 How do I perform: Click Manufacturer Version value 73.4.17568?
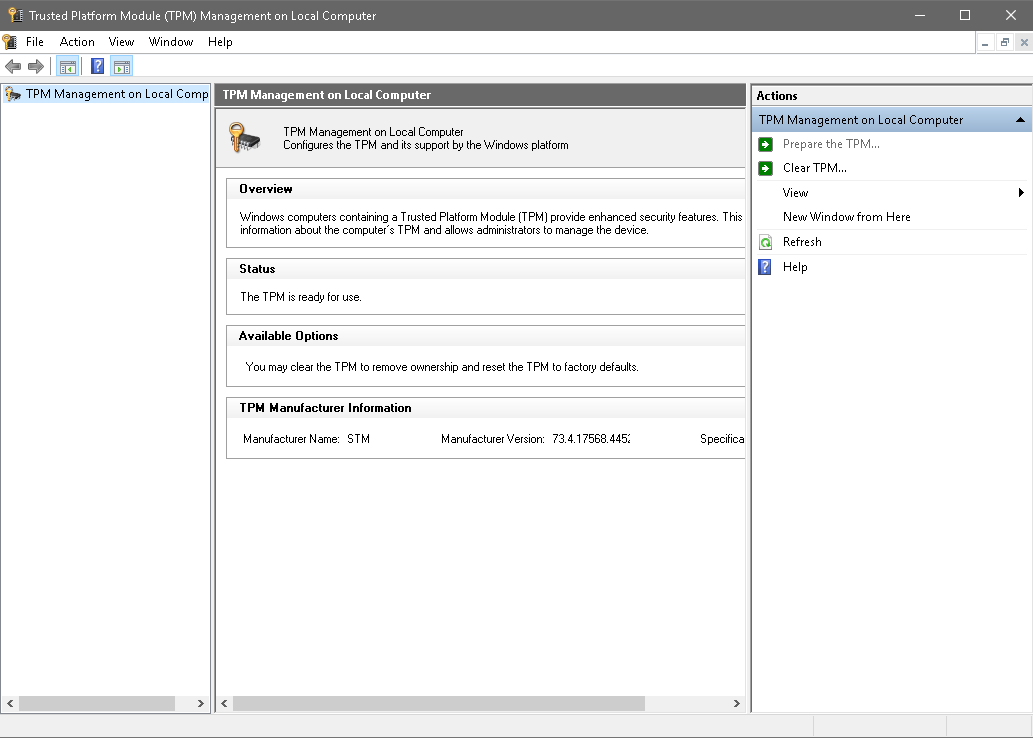pyautogui.click(x=591, y=439)
